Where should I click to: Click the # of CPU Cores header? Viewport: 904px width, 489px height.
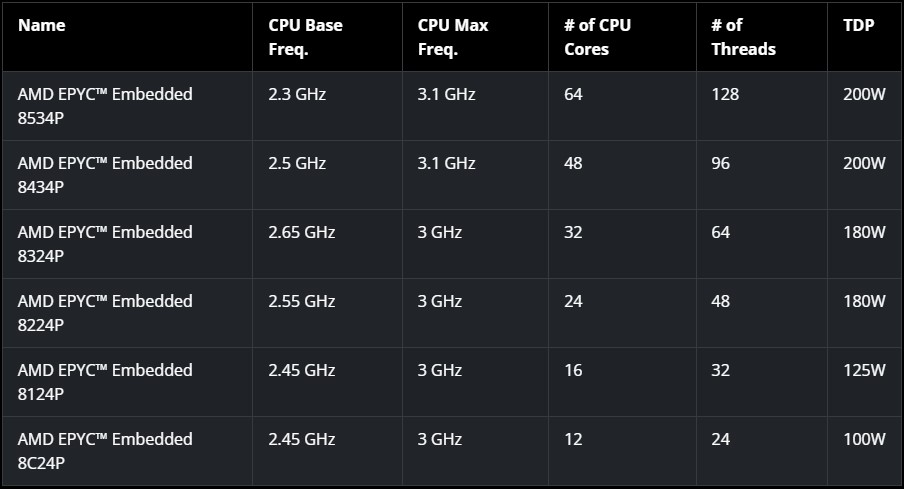pos(597,37)
